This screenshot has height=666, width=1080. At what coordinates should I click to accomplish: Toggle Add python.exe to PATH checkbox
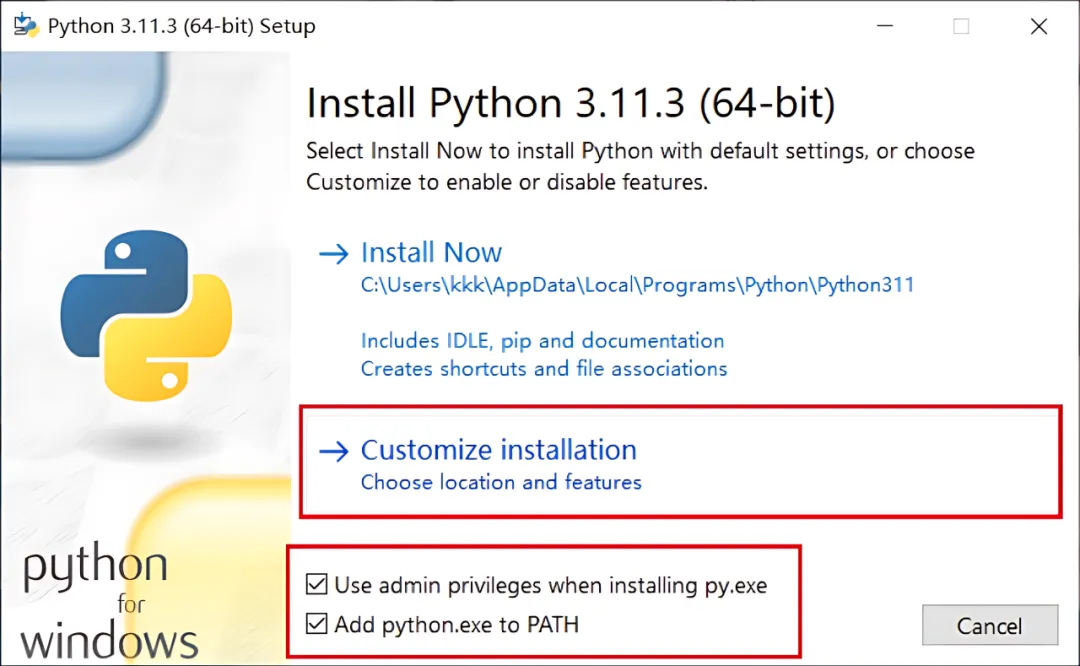(317, 623)
